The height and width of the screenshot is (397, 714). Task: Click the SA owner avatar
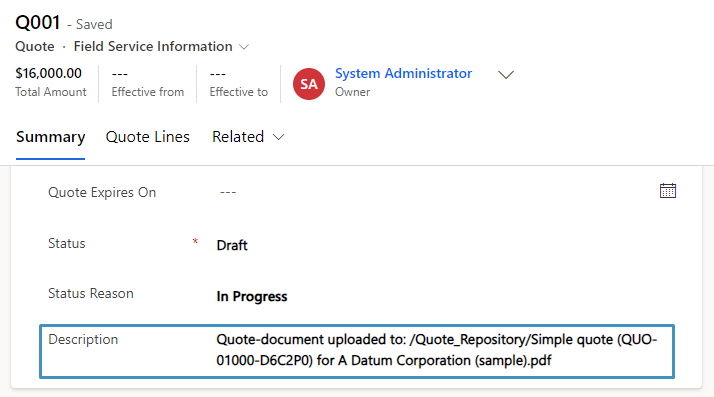point(309,84)
